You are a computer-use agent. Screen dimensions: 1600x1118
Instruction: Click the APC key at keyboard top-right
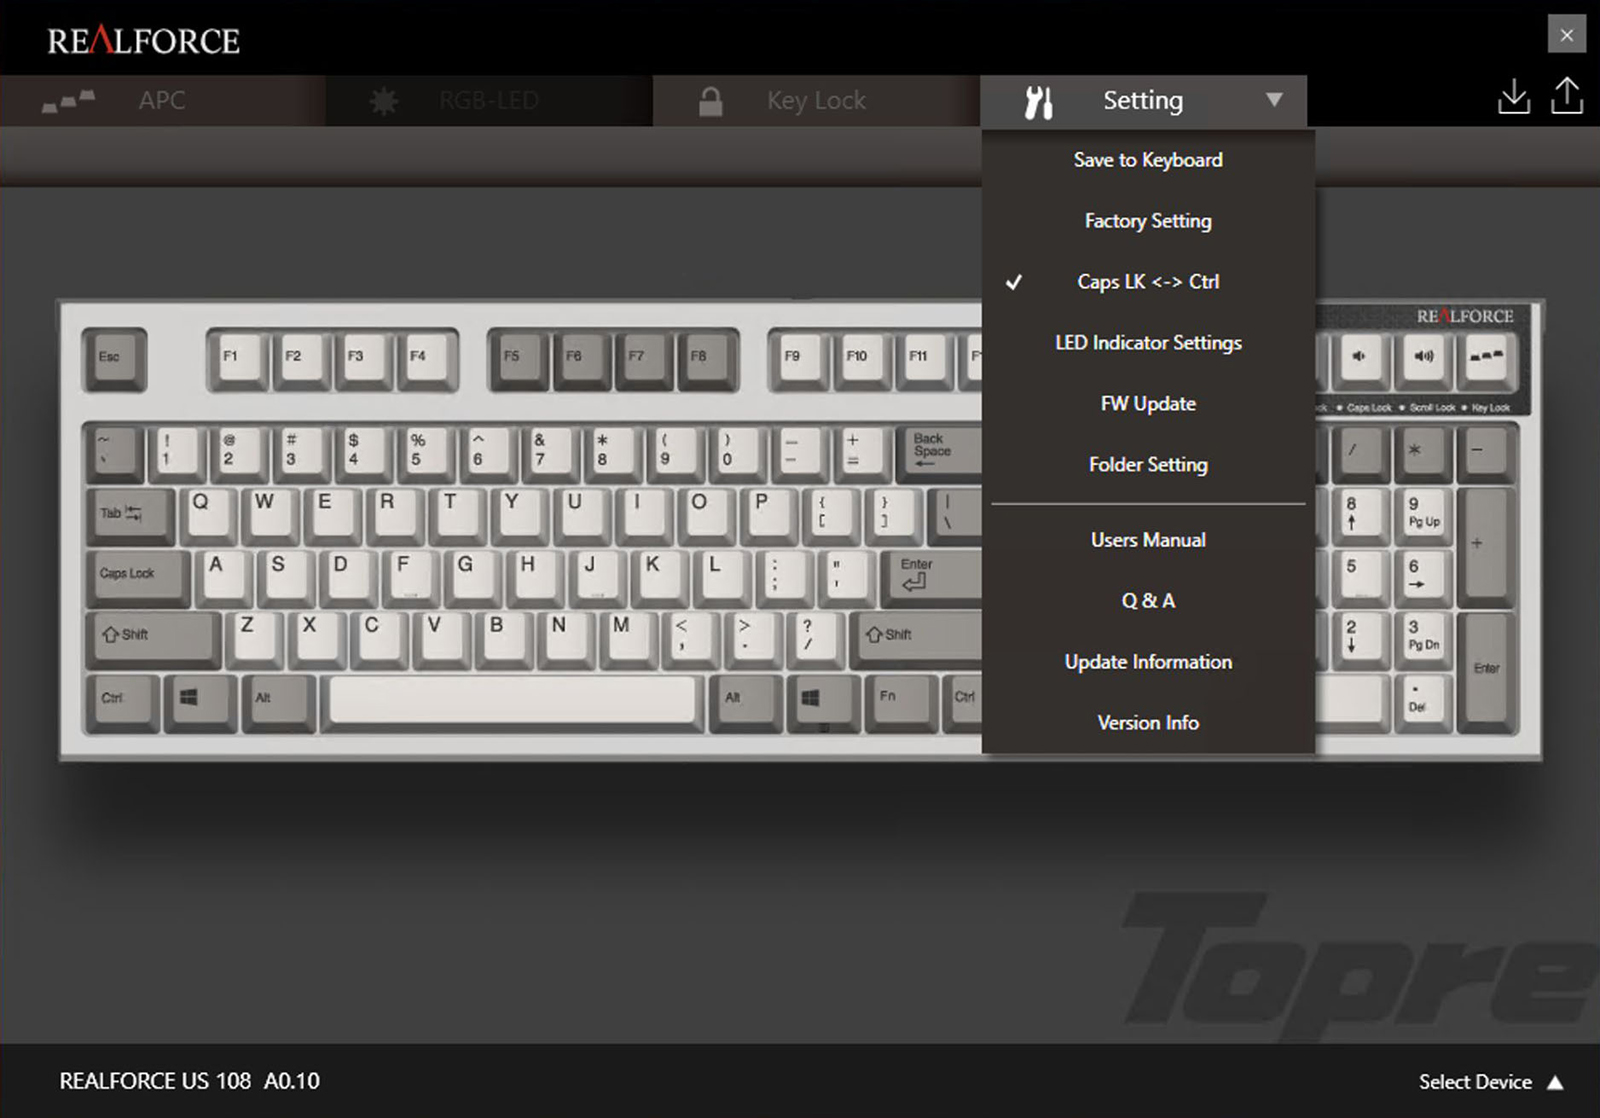point(1487,360)
